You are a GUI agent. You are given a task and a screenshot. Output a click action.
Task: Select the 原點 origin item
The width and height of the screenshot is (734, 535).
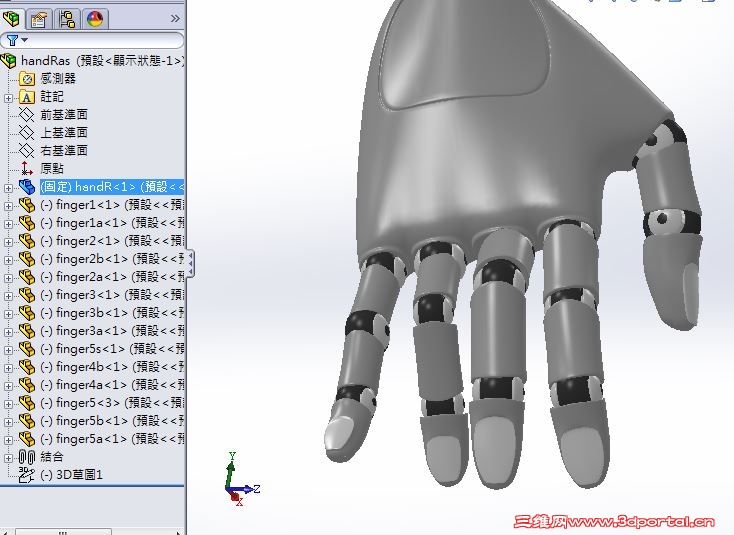pyautogui.click(x=51, y=169)
